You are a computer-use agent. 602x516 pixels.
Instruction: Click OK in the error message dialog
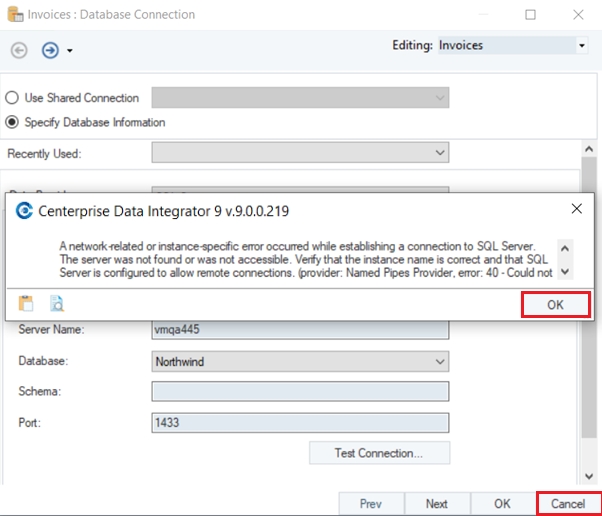[556, 305]
